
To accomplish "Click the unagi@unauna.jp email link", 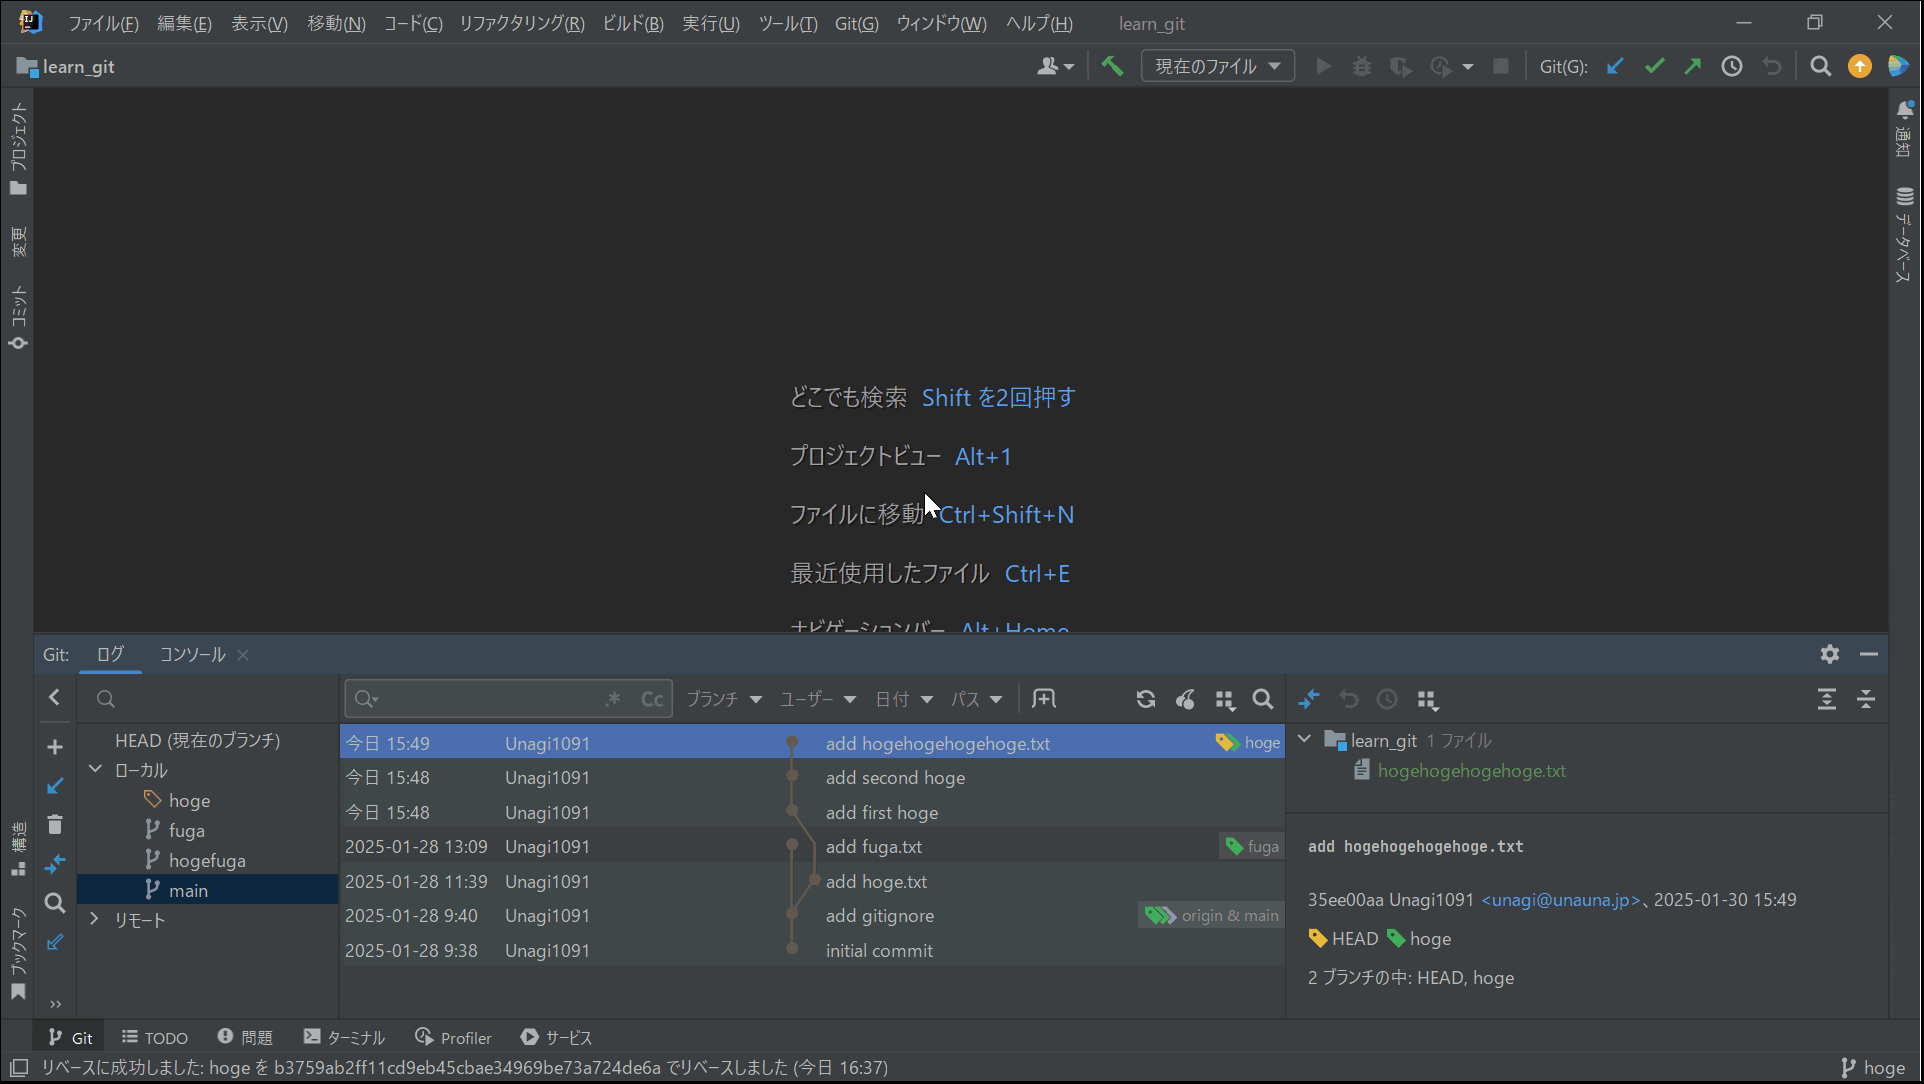I will [x=1560, y=899].
